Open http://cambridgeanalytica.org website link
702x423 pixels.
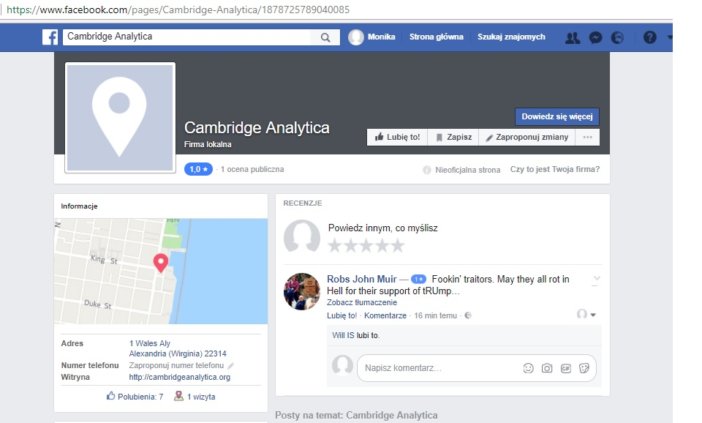(x=180, y=377)
